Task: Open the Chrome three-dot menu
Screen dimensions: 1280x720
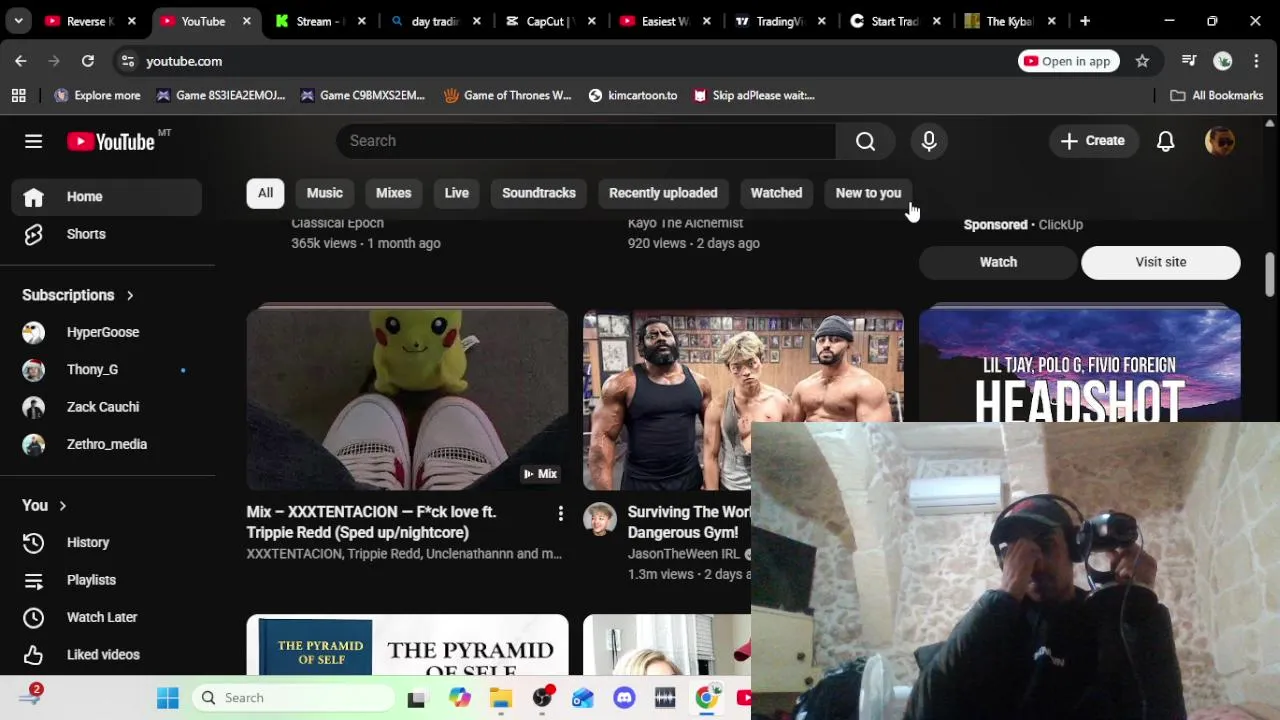Action: [x=1256, y=61]
